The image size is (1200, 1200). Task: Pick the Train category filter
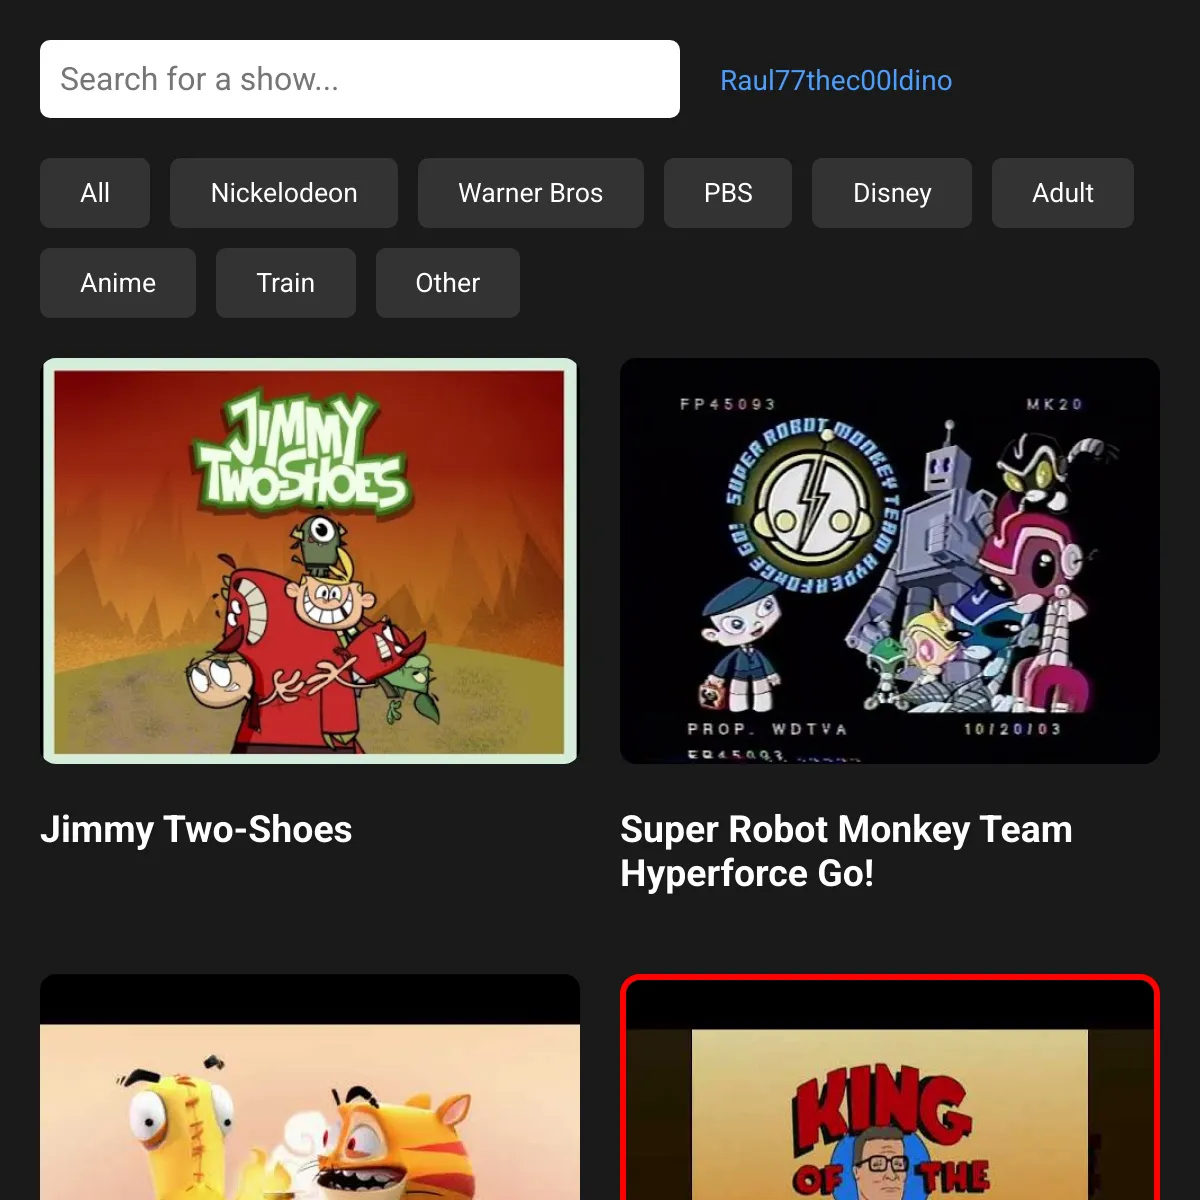click(x=286, y=283)
